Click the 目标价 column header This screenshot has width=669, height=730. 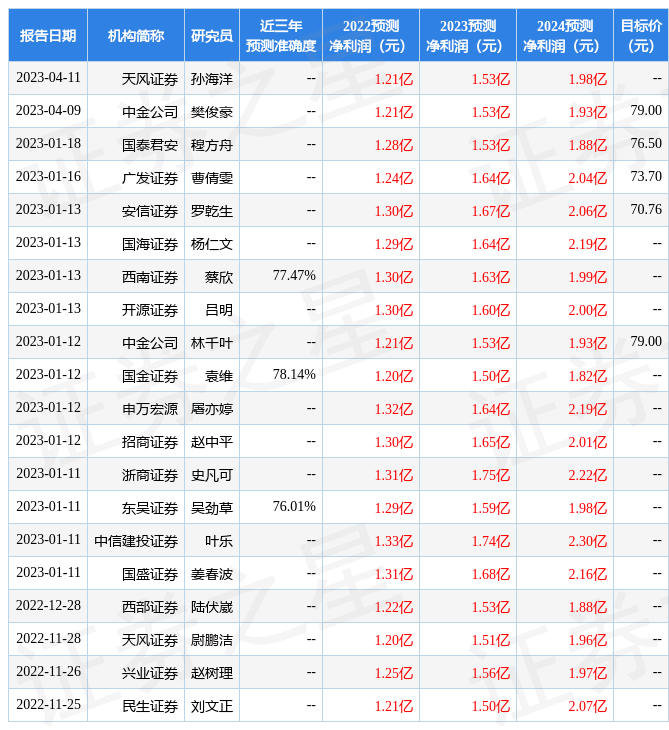641,35
